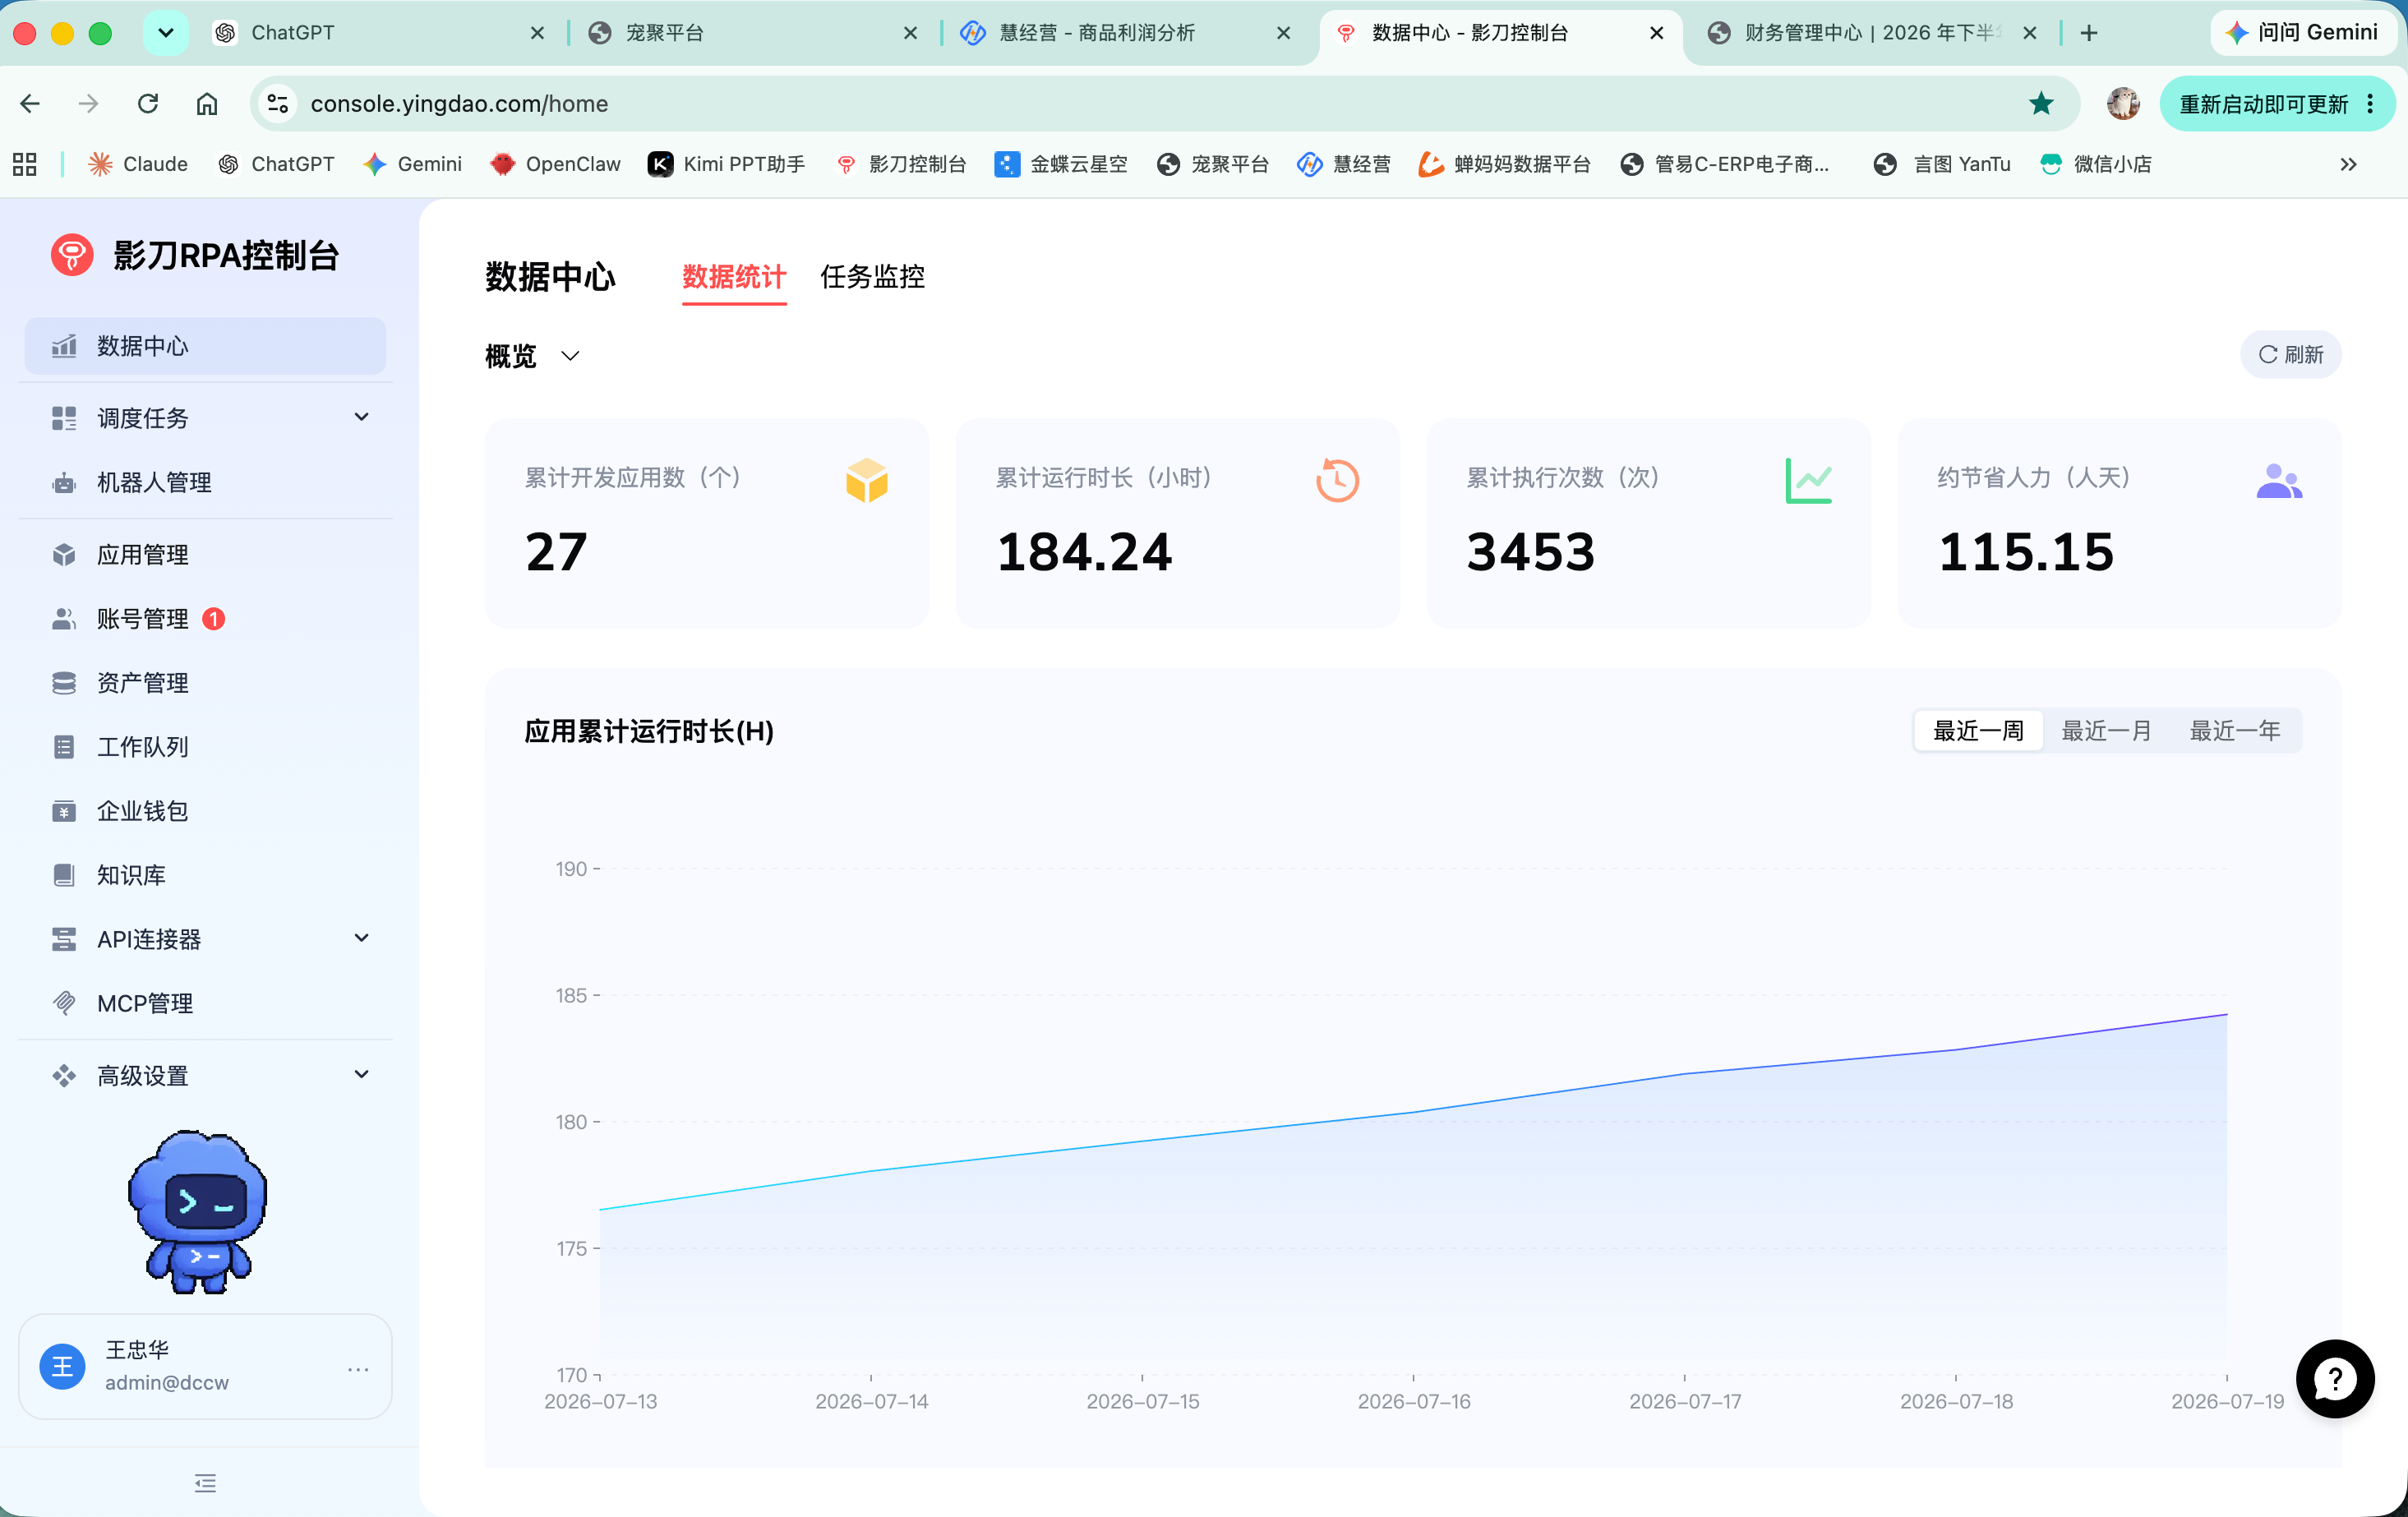2408x1517 pixels.
Task: Open 资产管理 database icon
Action: point(64,683)
